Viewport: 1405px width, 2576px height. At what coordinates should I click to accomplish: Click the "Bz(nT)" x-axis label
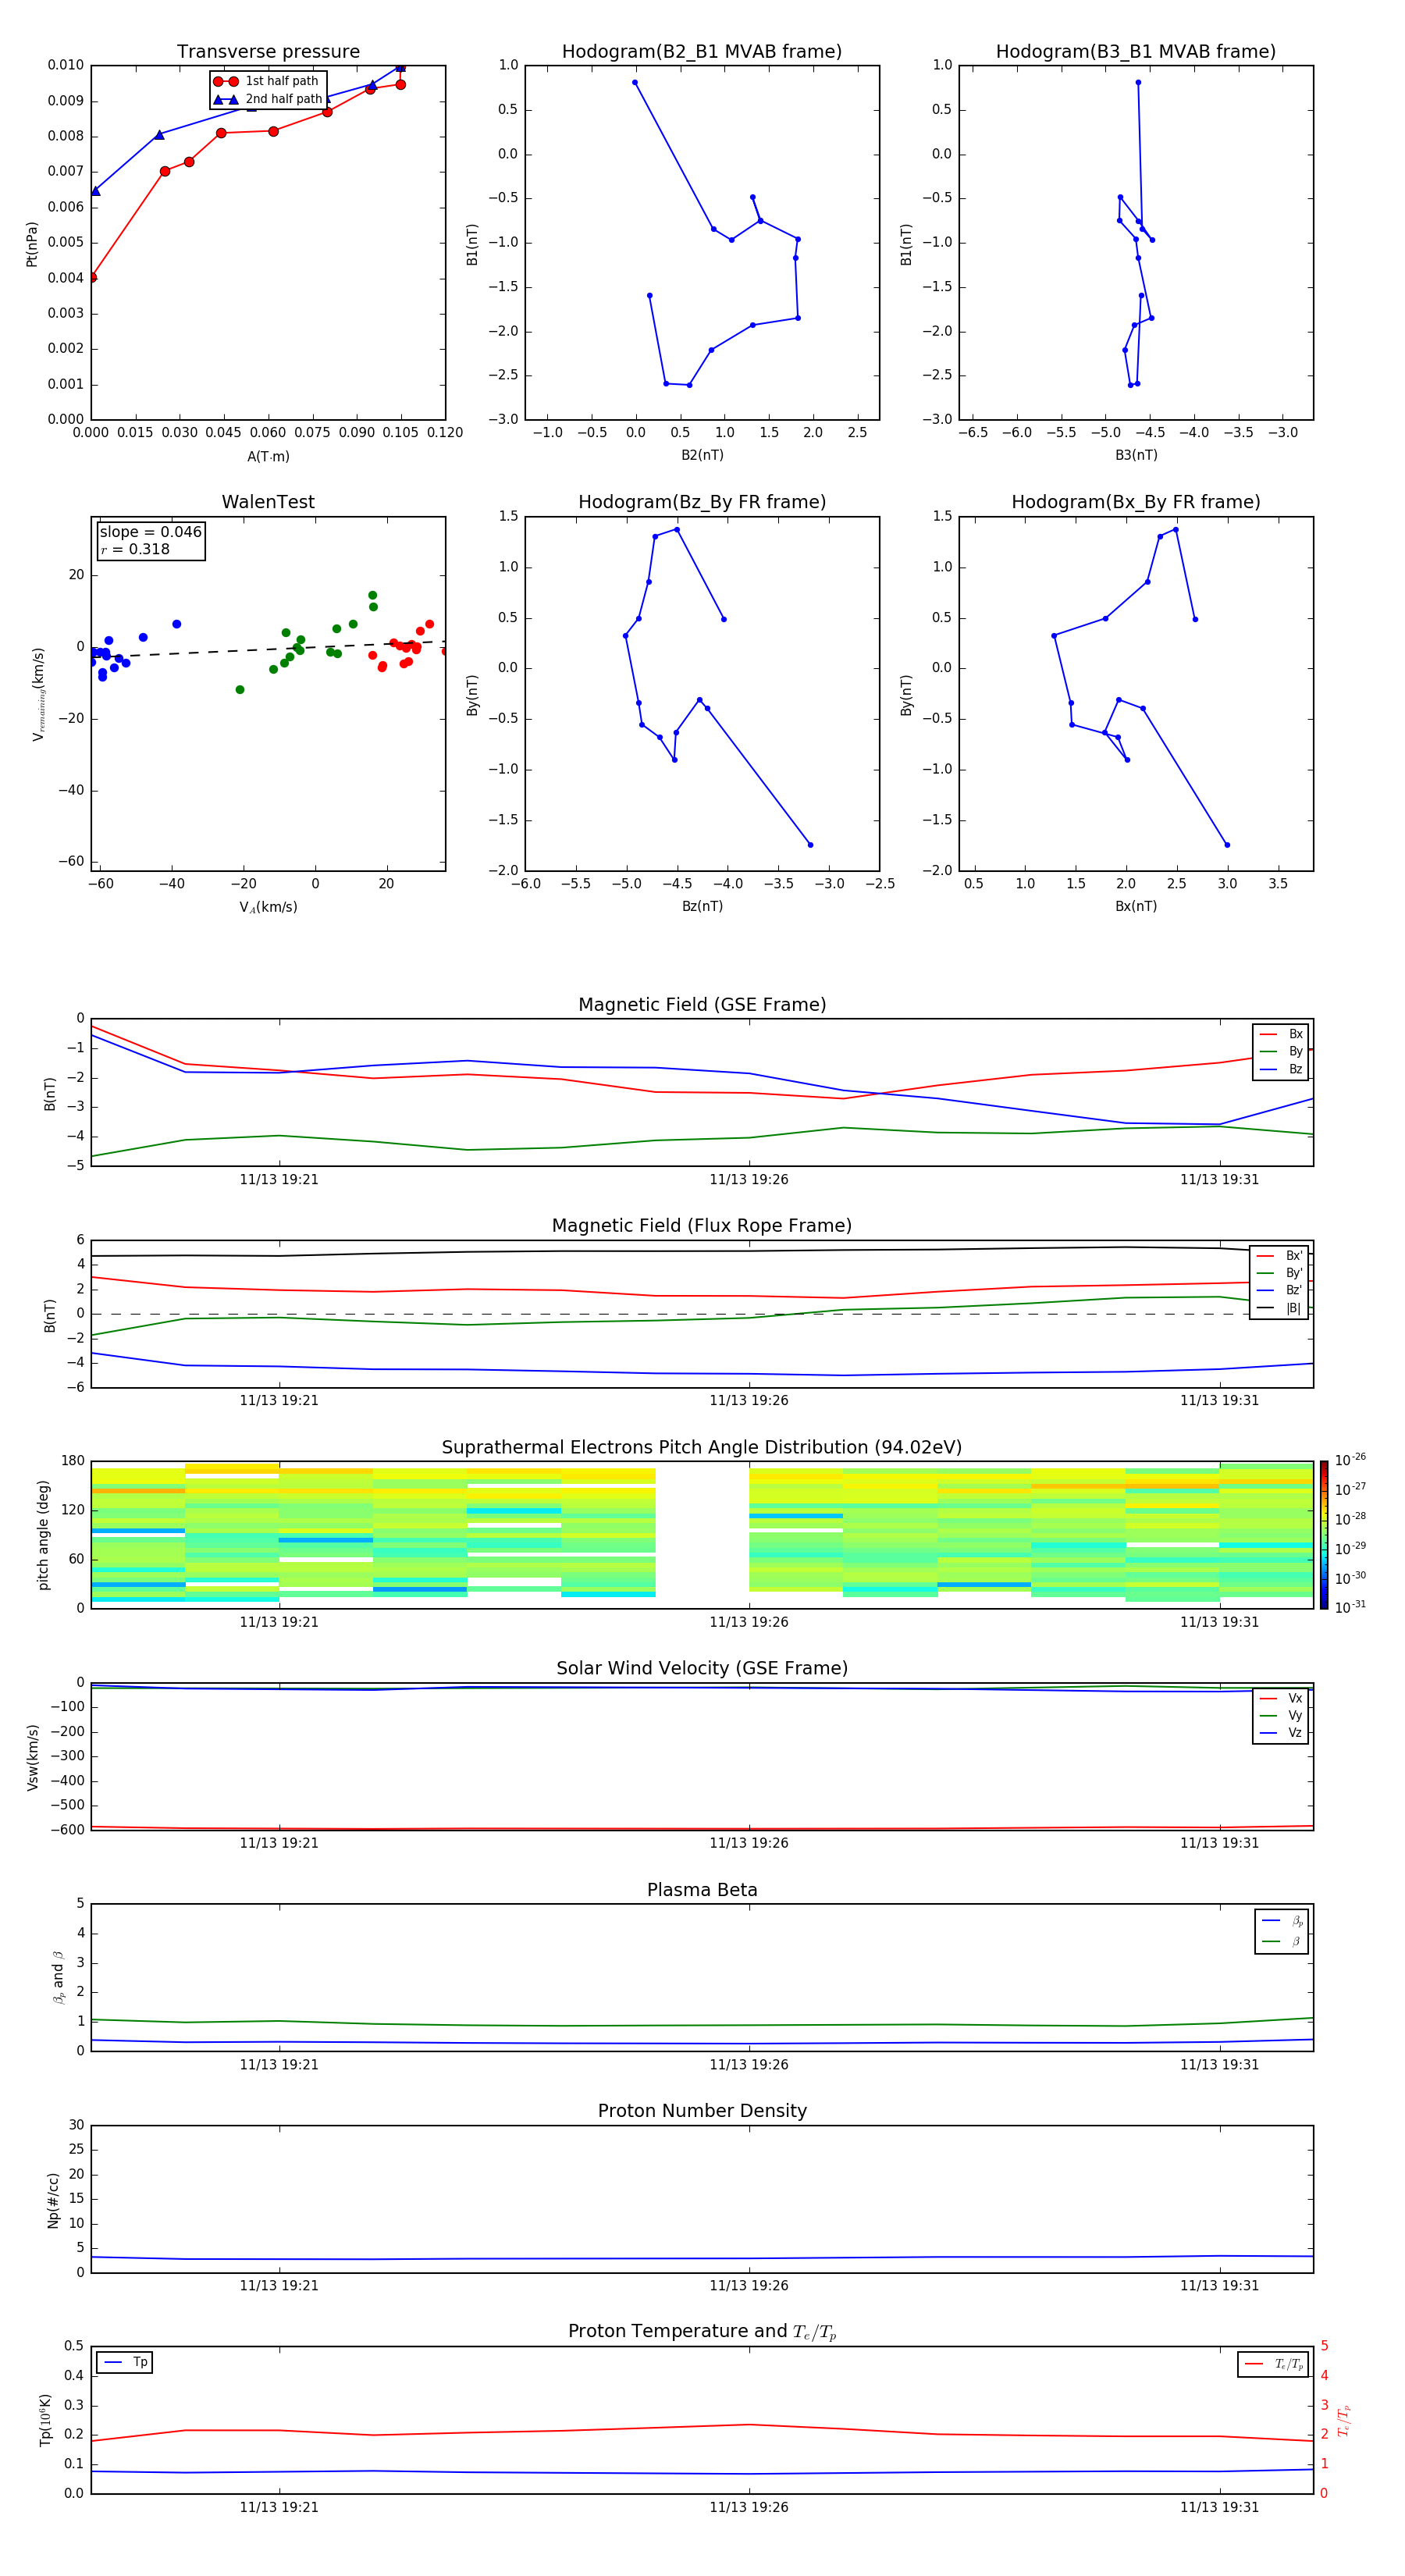(x=702, y=906)
